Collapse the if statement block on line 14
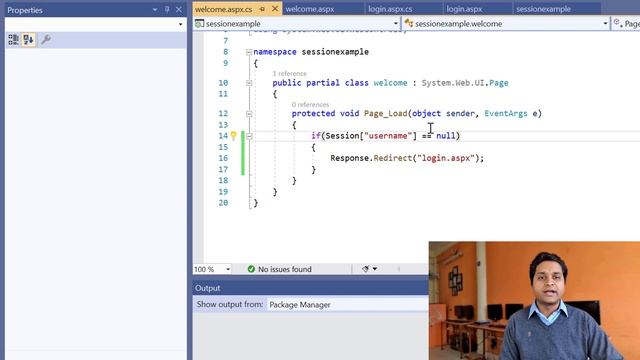The image size is (640, 360). tap(249, 136)
